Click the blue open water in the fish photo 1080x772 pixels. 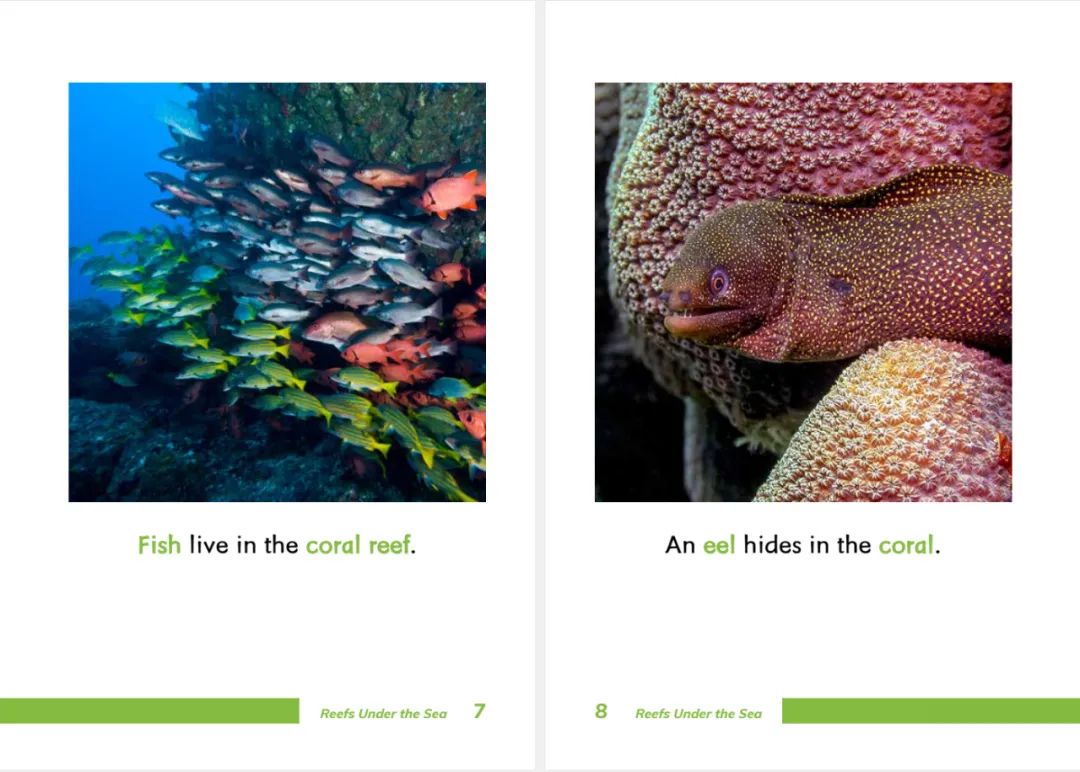[110, 165]
